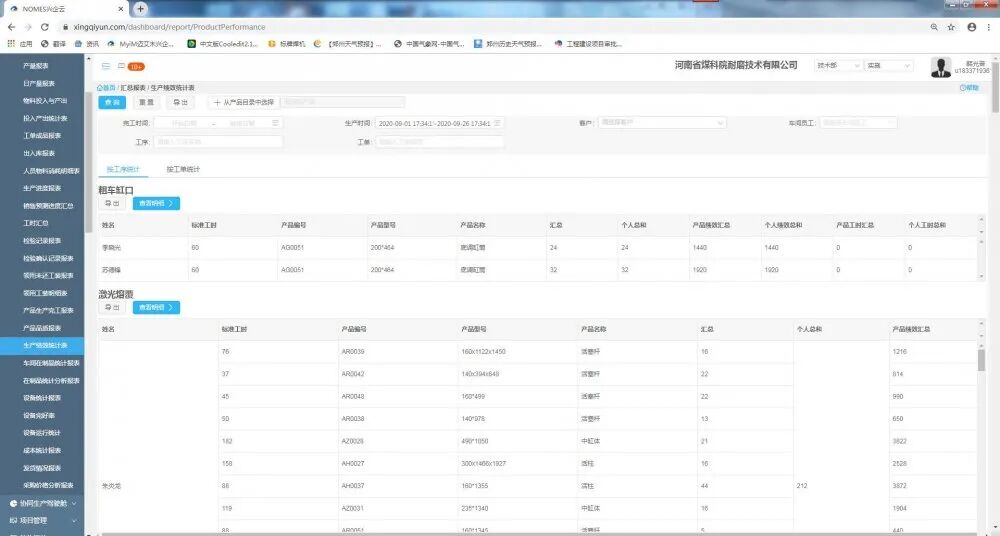View details button under 激光熔覆
The height and width of the screenshot is (536, 1000).
tap(156, 308)
